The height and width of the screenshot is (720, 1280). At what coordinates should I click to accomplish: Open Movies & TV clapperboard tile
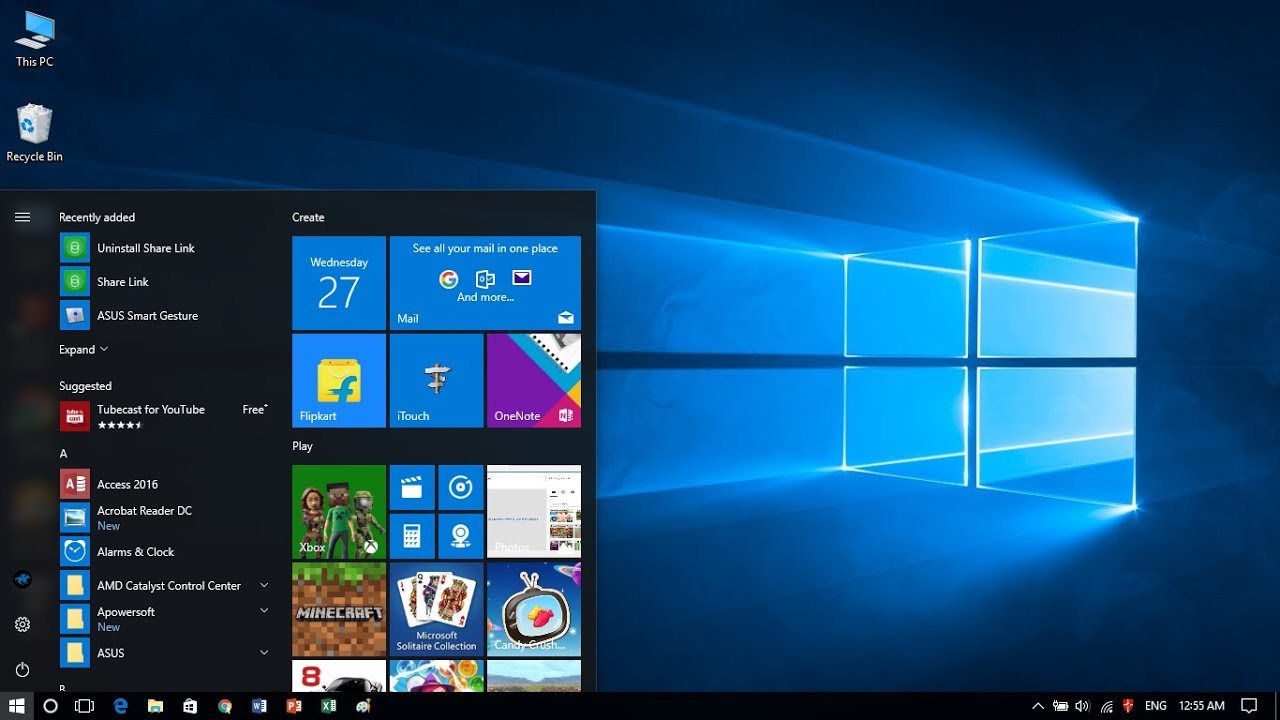point(412,487)
